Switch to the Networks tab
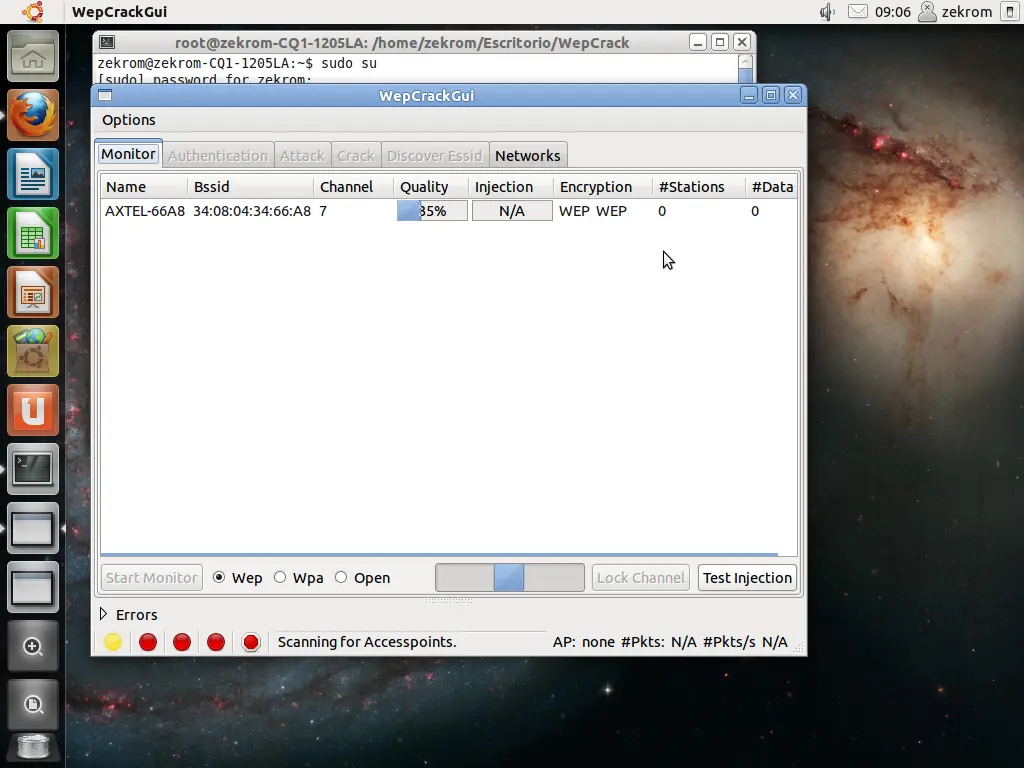This screenshot has width=1024, height=768. 528,155
